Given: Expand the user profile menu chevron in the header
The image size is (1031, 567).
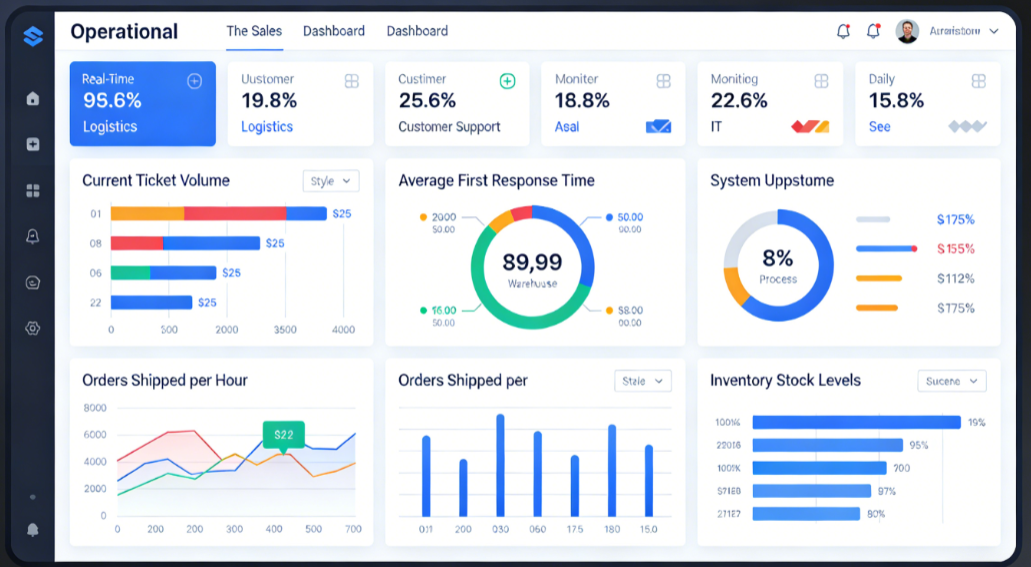Looking at the screenshot, I should (993, 32).
